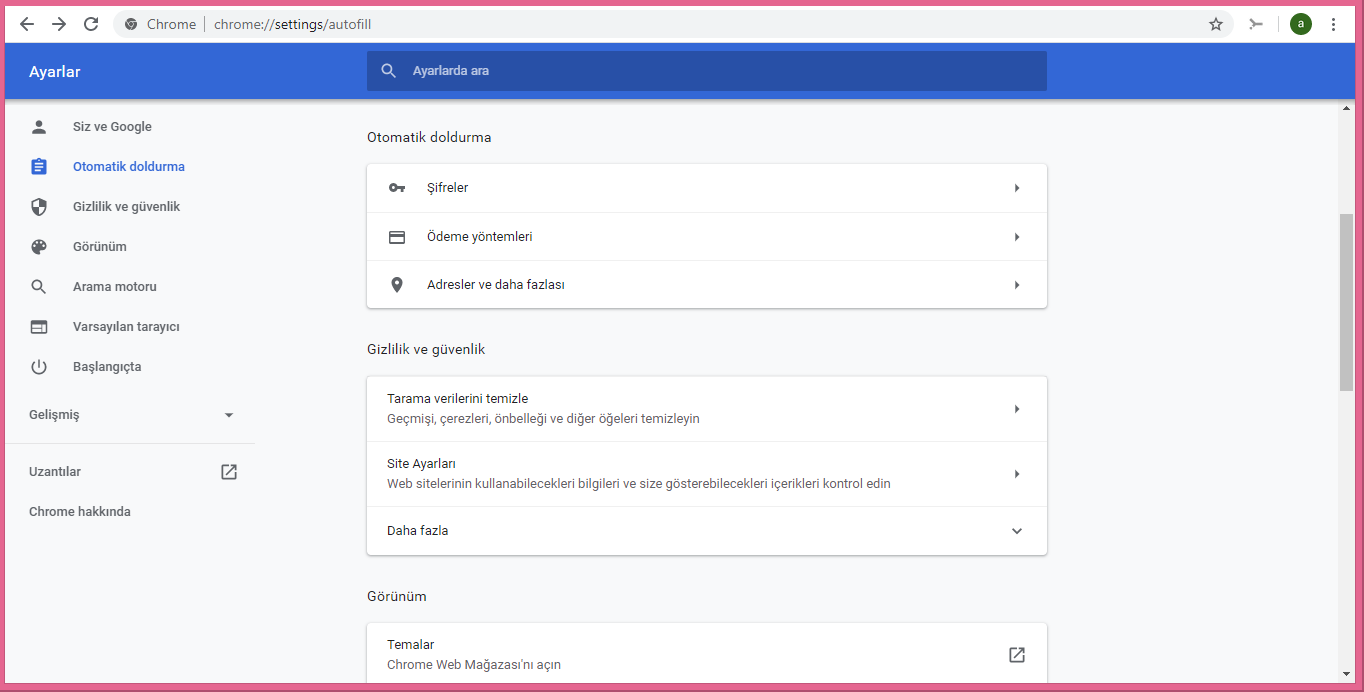
Task: Click the Görünüm palette icon in sidebar
Action: click(38, 246)
